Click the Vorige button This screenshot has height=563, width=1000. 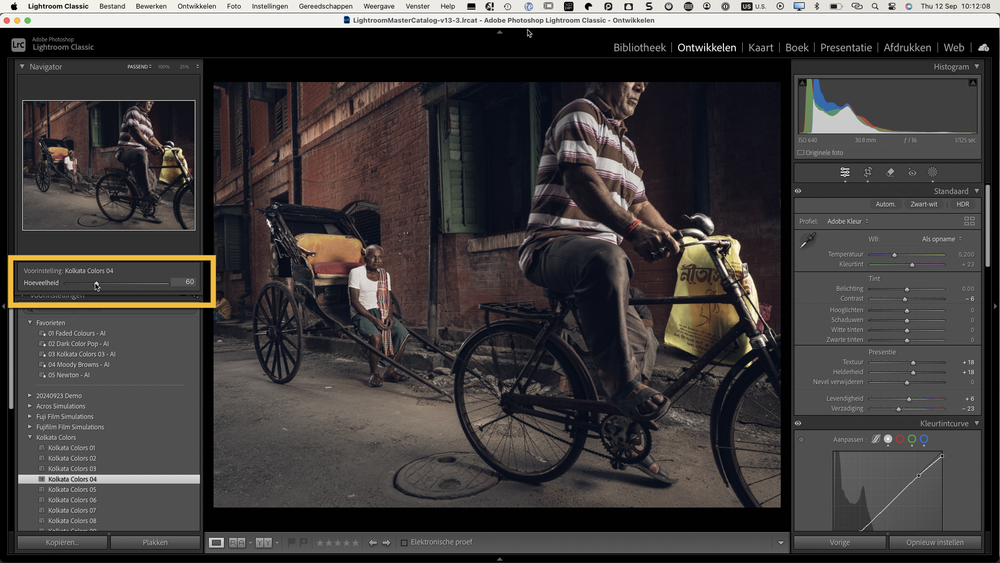[x=839, y=543]
